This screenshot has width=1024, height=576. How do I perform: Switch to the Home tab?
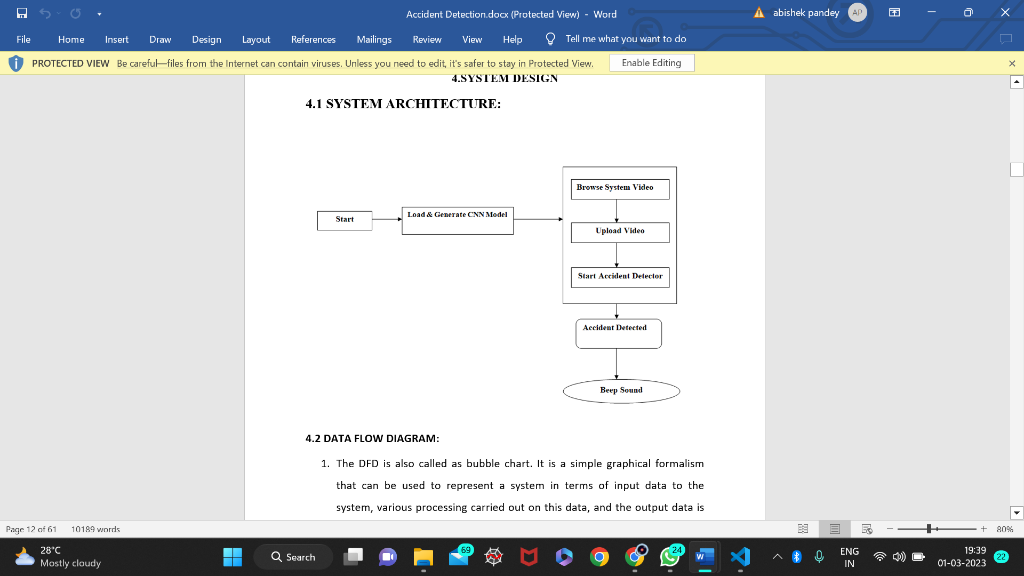71,39
